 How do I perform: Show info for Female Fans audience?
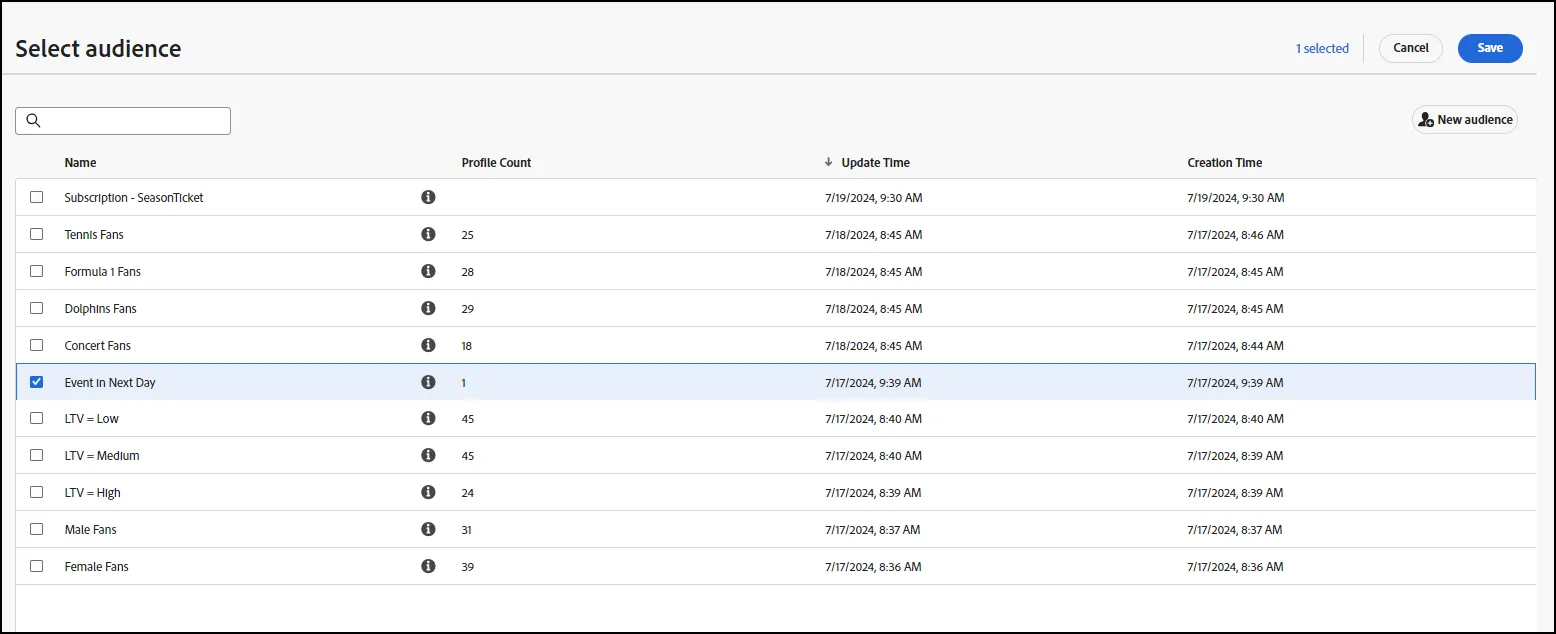point(428,566)
